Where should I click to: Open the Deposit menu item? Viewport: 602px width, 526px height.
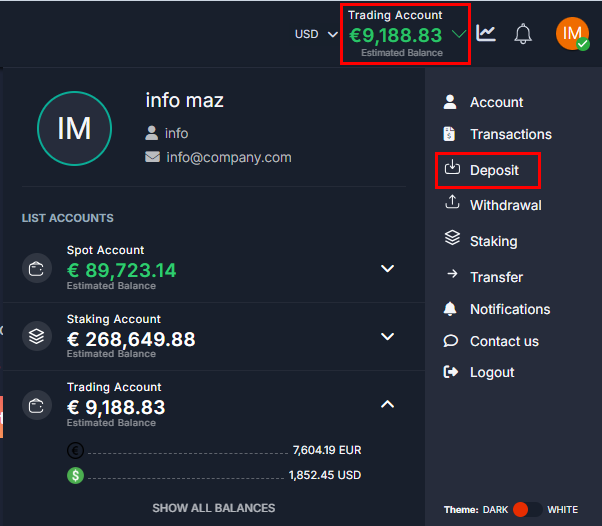(x=493, y=170)
